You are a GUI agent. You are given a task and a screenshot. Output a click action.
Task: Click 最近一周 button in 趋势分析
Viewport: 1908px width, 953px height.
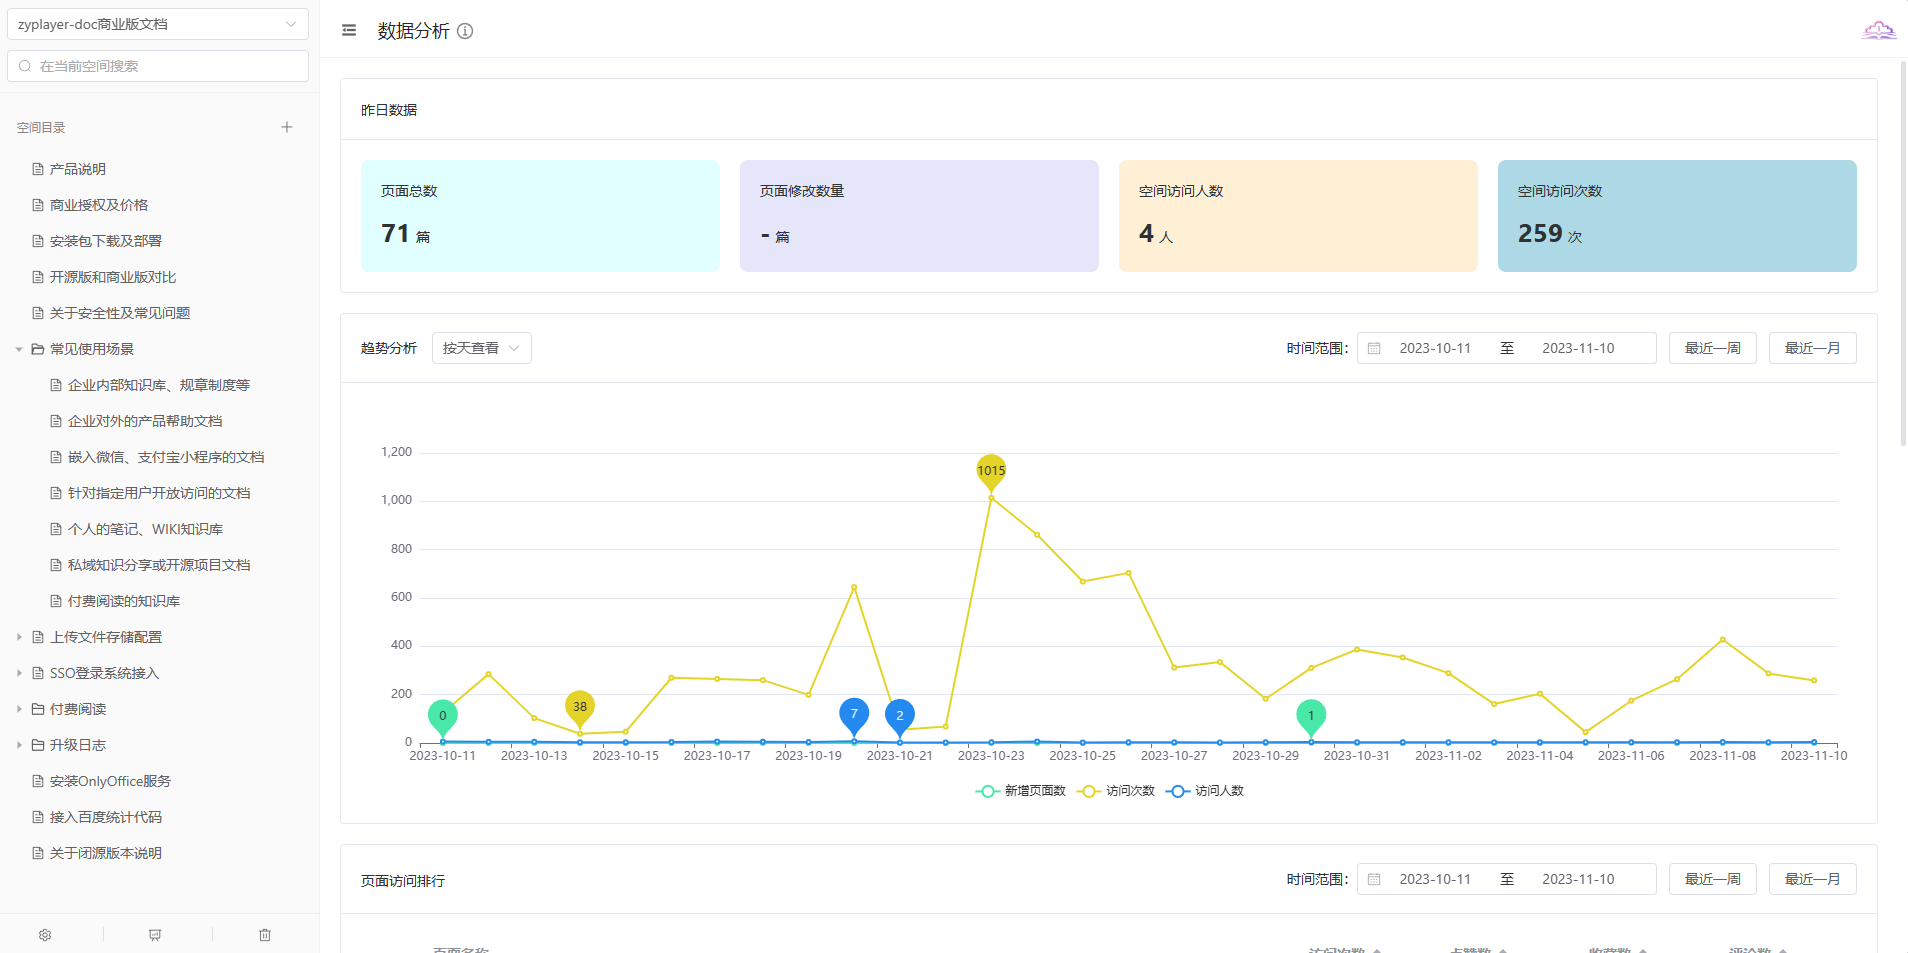tap(1712, 348)
